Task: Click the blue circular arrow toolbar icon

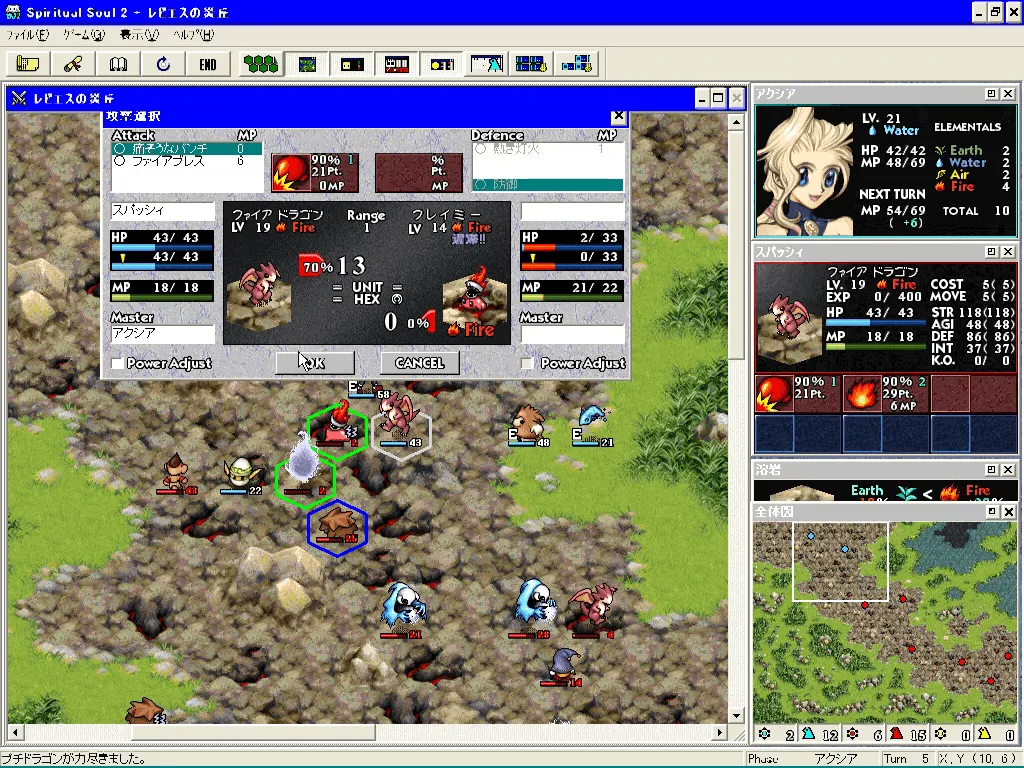Action: click(163, 64)
